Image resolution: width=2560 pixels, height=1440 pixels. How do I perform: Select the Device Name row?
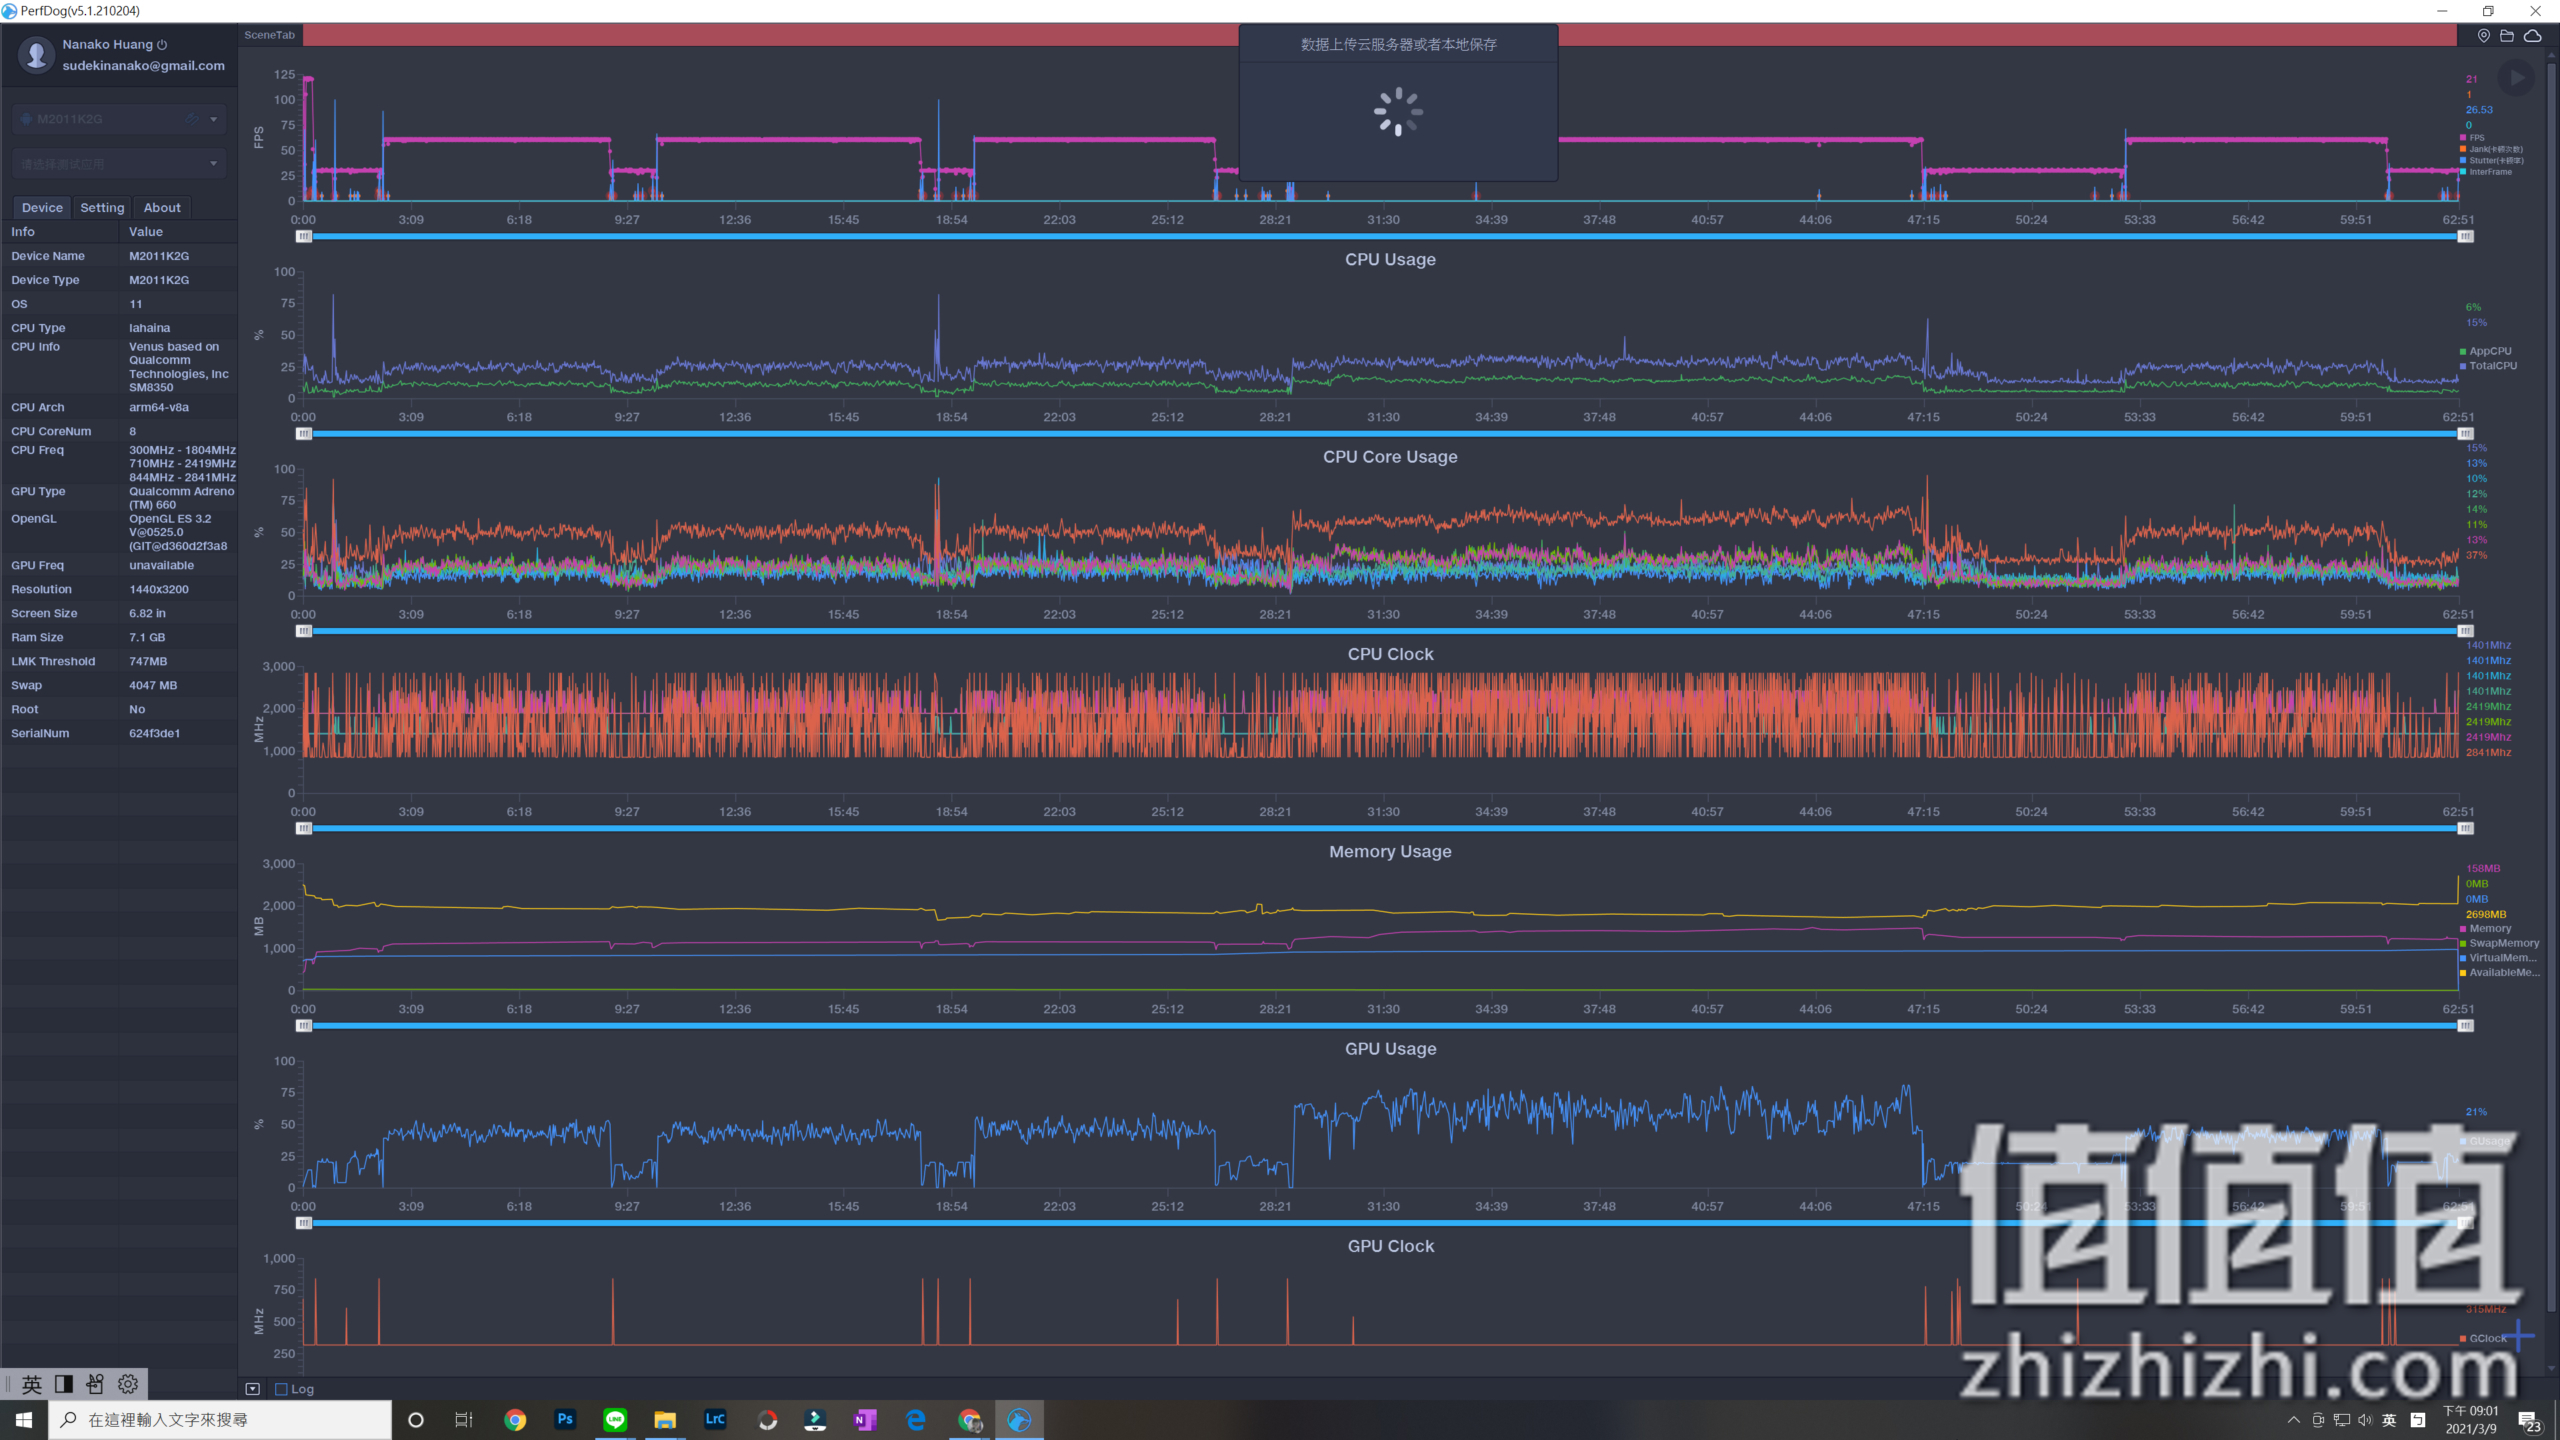[x=119, y=256]
